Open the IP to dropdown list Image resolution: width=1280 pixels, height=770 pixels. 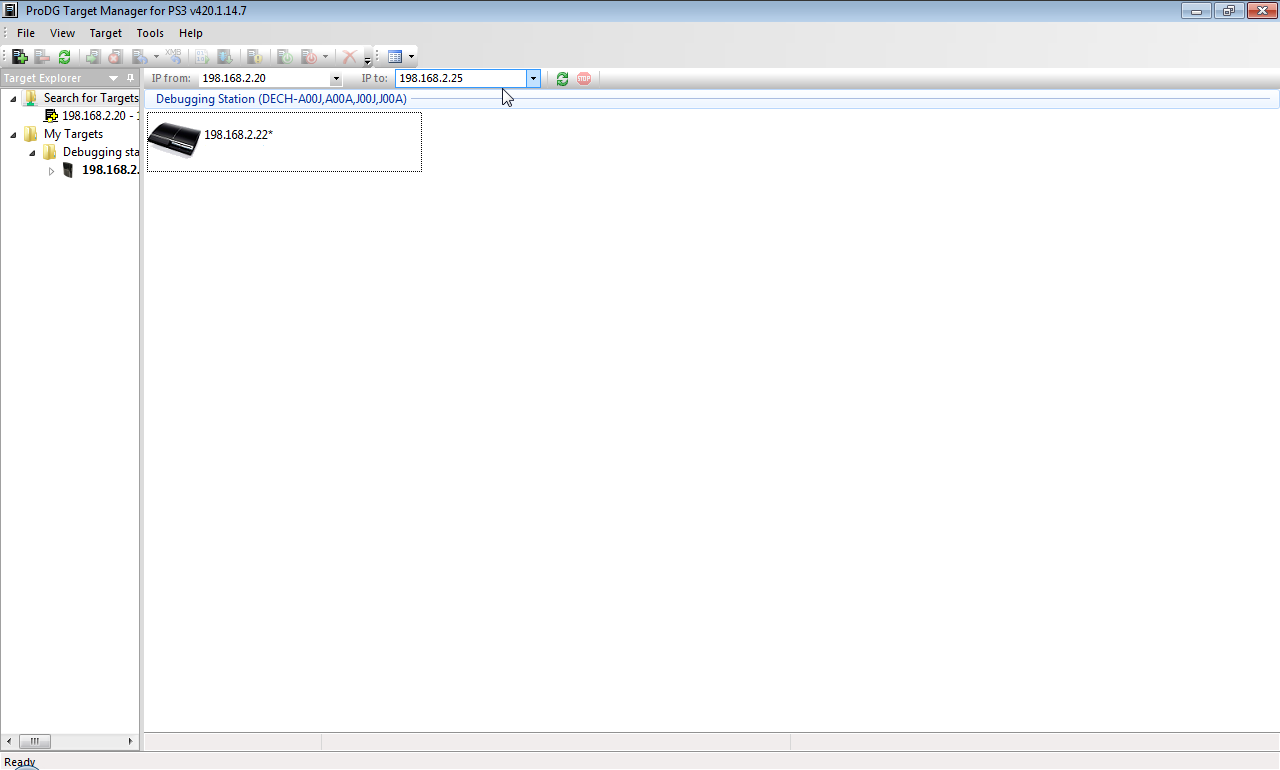(533, 78)
